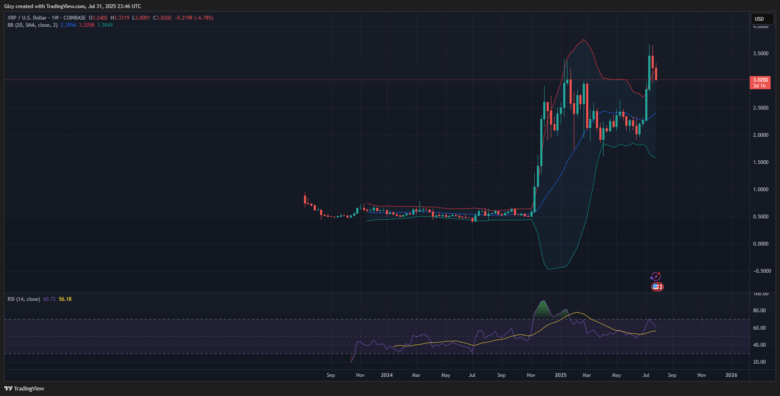Click the TradingView logo in the bottom corner
780x396 pixels.
tap(17, 389)
